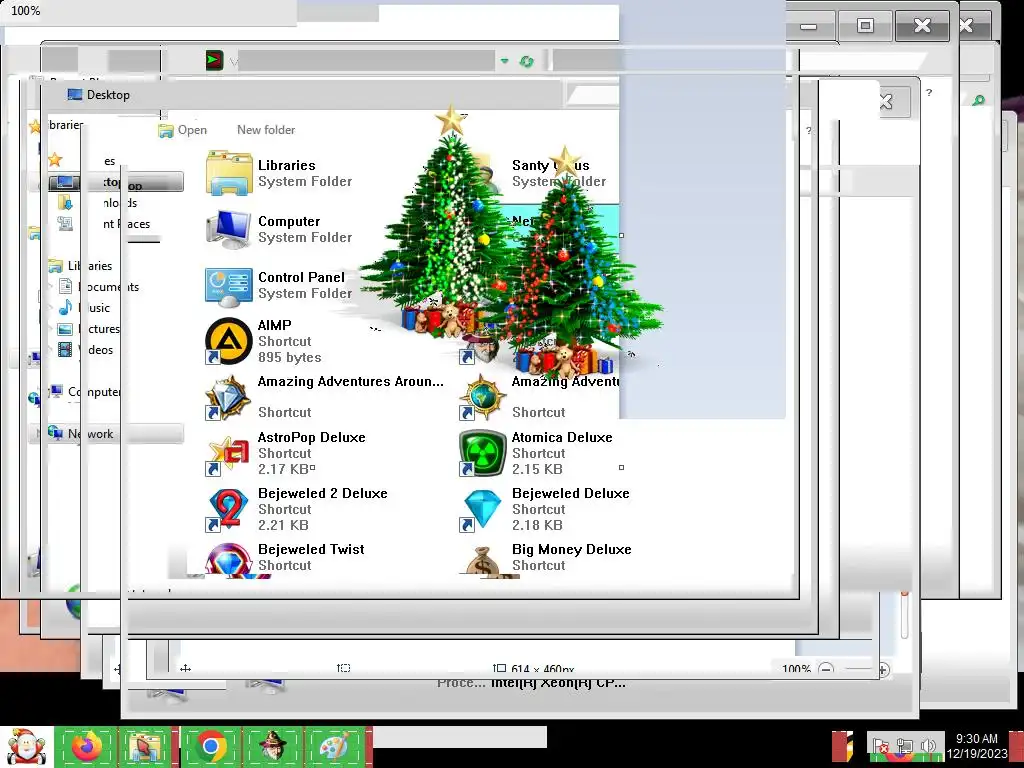Image resolution: width=1024 pixels, height=768 pixels.
Task: Click the refresh icon in the address bar
Action: [x=526, y=61]
